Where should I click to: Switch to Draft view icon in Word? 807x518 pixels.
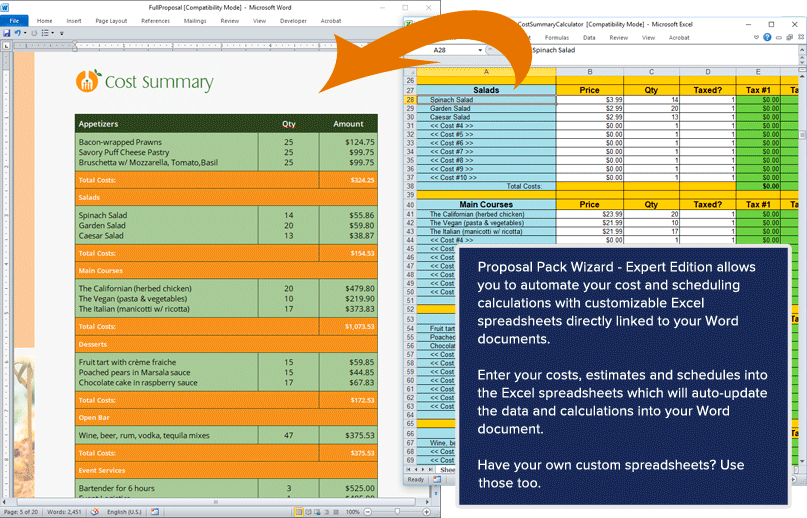tap(336, 512)
